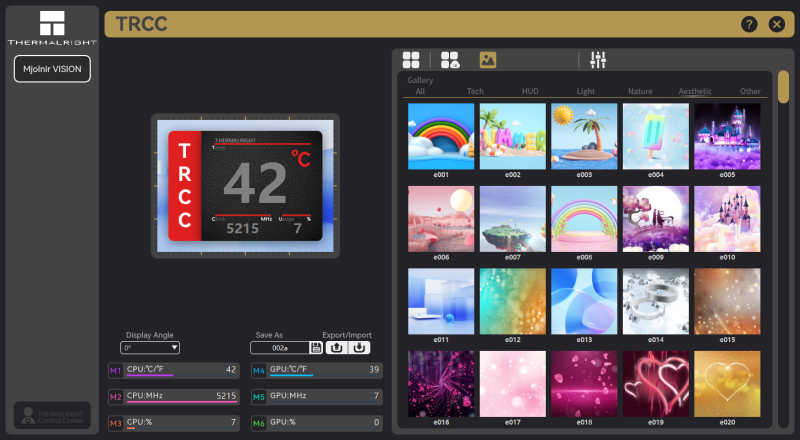Image resolution: width=800 pixels, height=440 pixels.
Task: Click the M4 sensor badge
Action: coord(259,371)
